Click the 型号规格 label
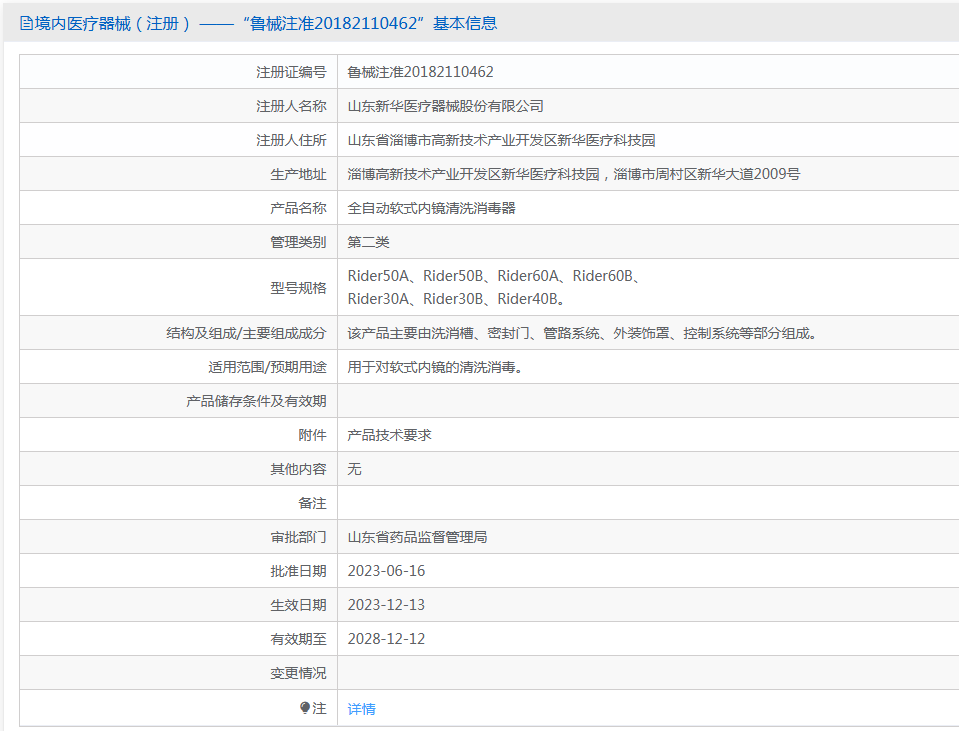This screenshot has height=731, width=959. pos(298,288)
